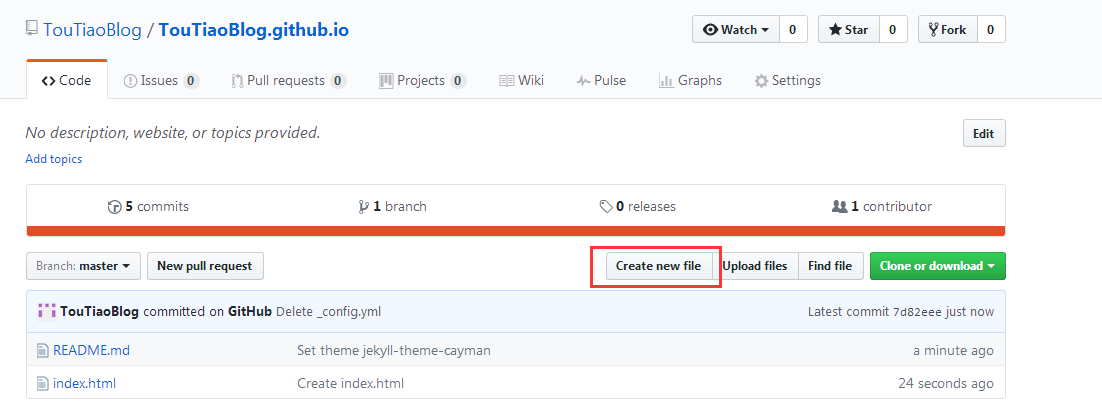Click the TouTiaoBlog avatar icon in commit bar
The height and width of the screenshot is (402, 1102).
46,311
